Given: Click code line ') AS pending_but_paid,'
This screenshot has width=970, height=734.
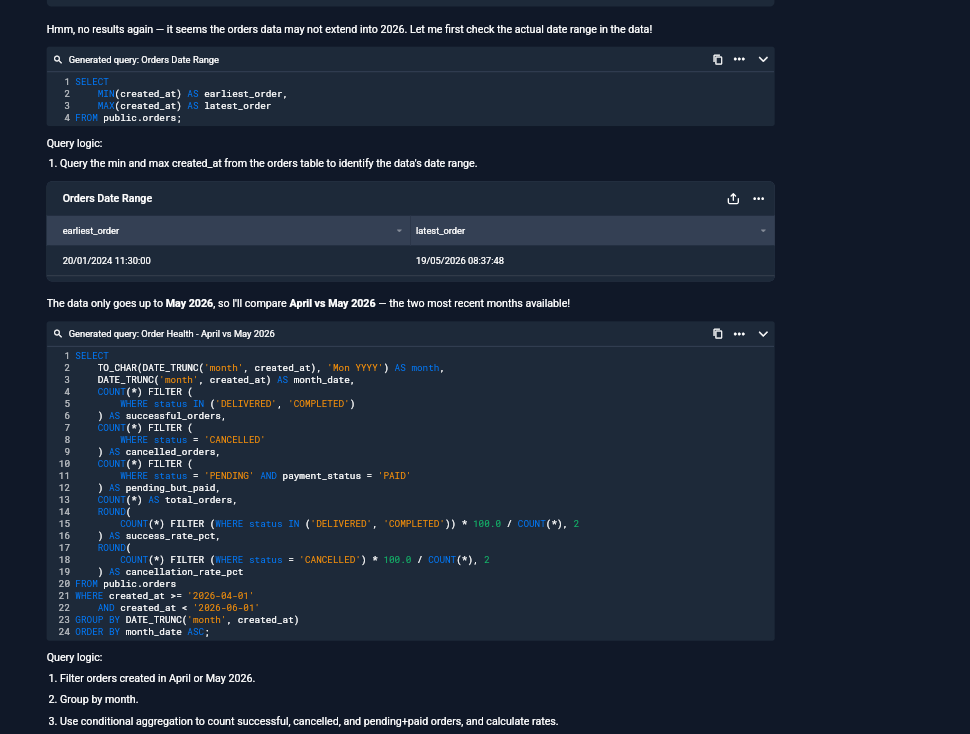Looking at the screenshot, I should (158, 487).
